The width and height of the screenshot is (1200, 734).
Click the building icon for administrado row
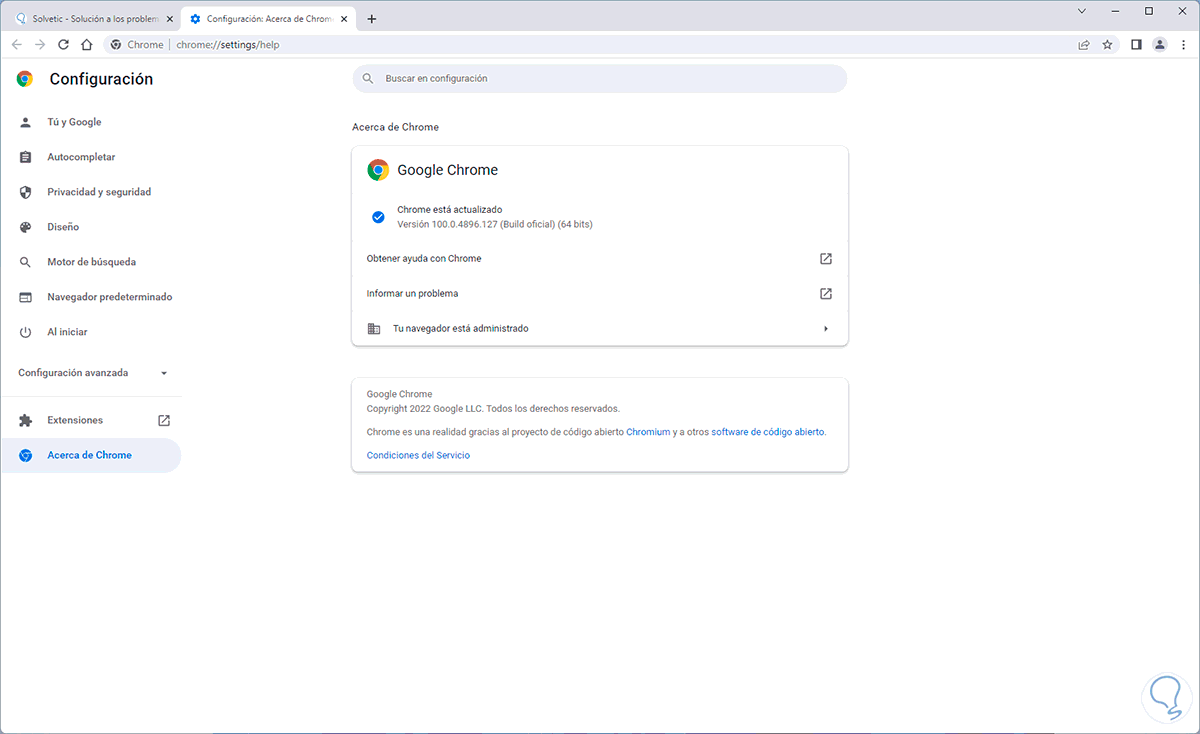[x=374, y=329]
